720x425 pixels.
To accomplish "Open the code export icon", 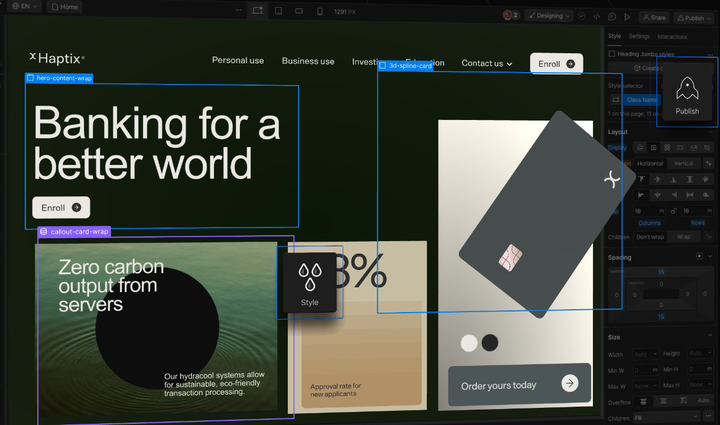I will coord(596,17).
